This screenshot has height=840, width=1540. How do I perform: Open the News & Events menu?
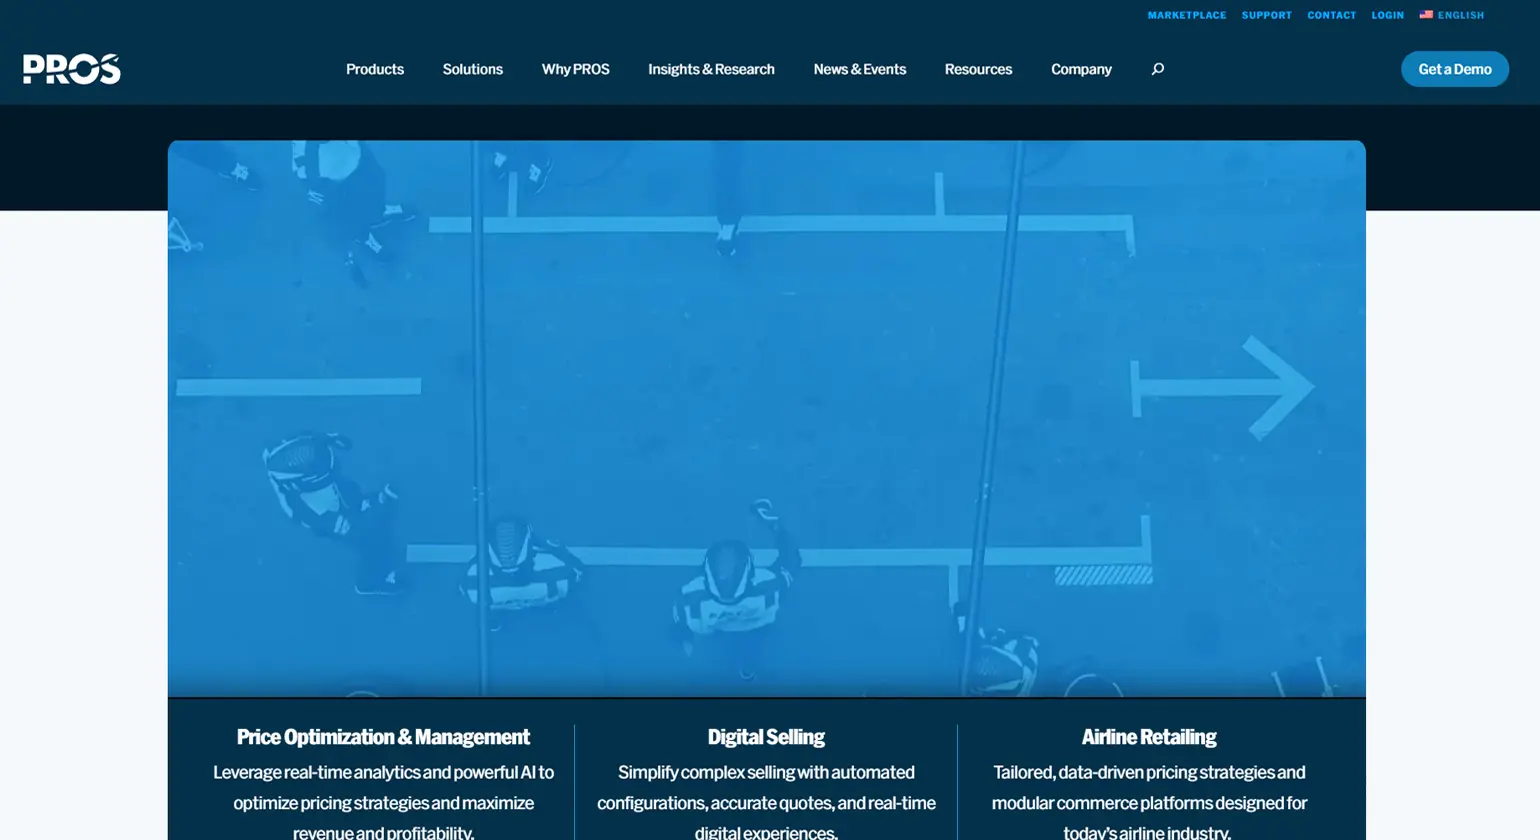[859, 69]
